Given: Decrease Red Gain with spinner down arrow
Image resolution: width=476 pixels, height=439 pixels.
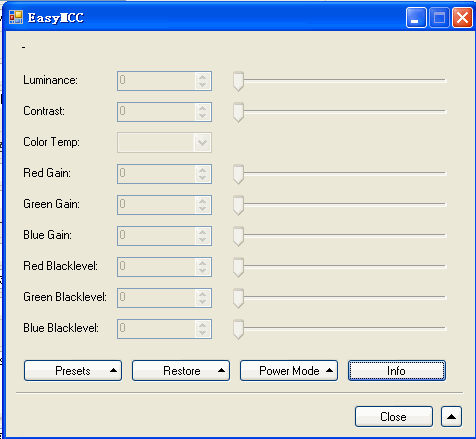Looking at the screenshot, I should (x=202, y=178).
